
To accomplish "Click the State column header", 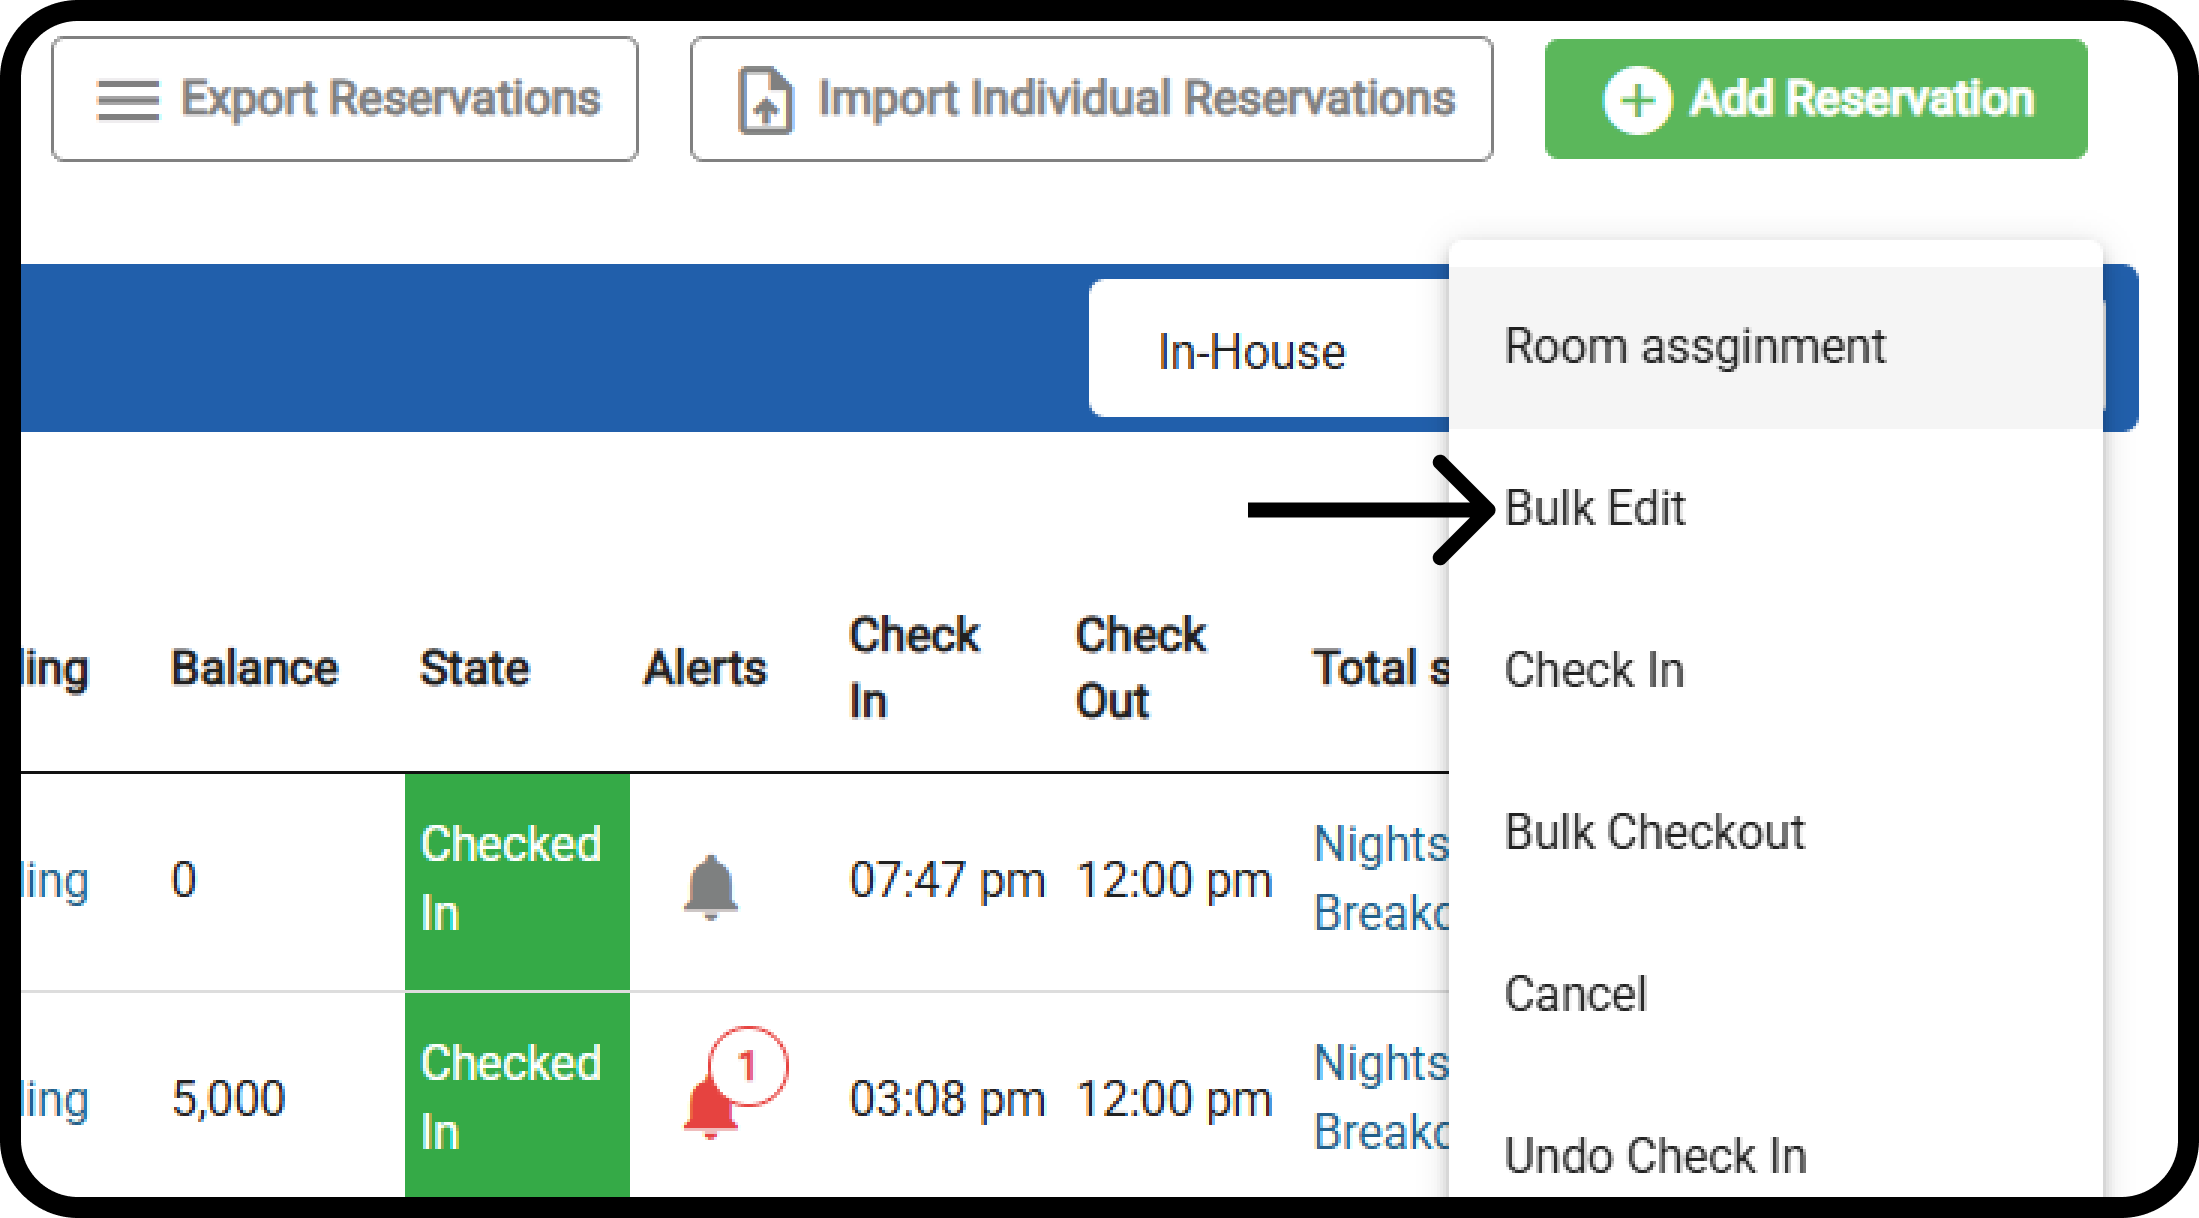I will click(x=474, y=668).
